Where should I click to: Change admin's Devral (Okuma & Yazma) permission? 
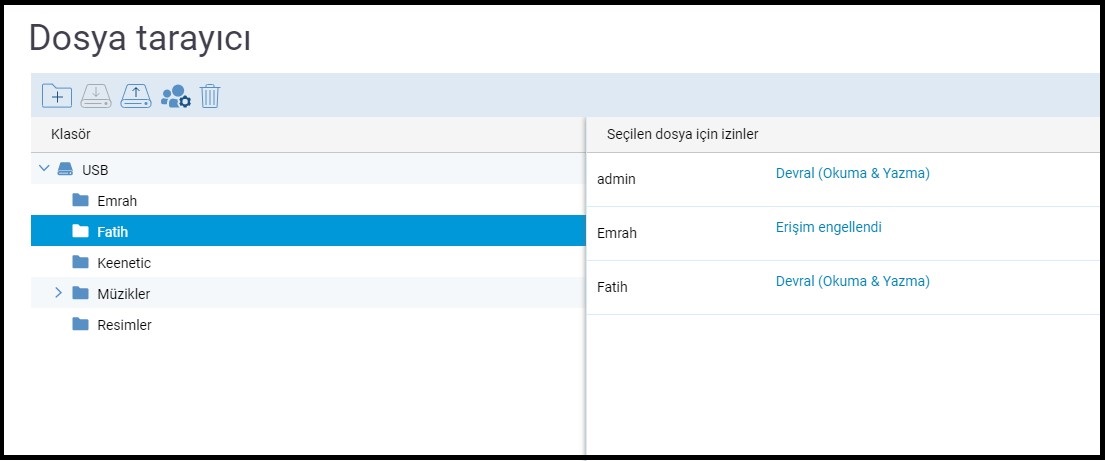tap(852, 173)
